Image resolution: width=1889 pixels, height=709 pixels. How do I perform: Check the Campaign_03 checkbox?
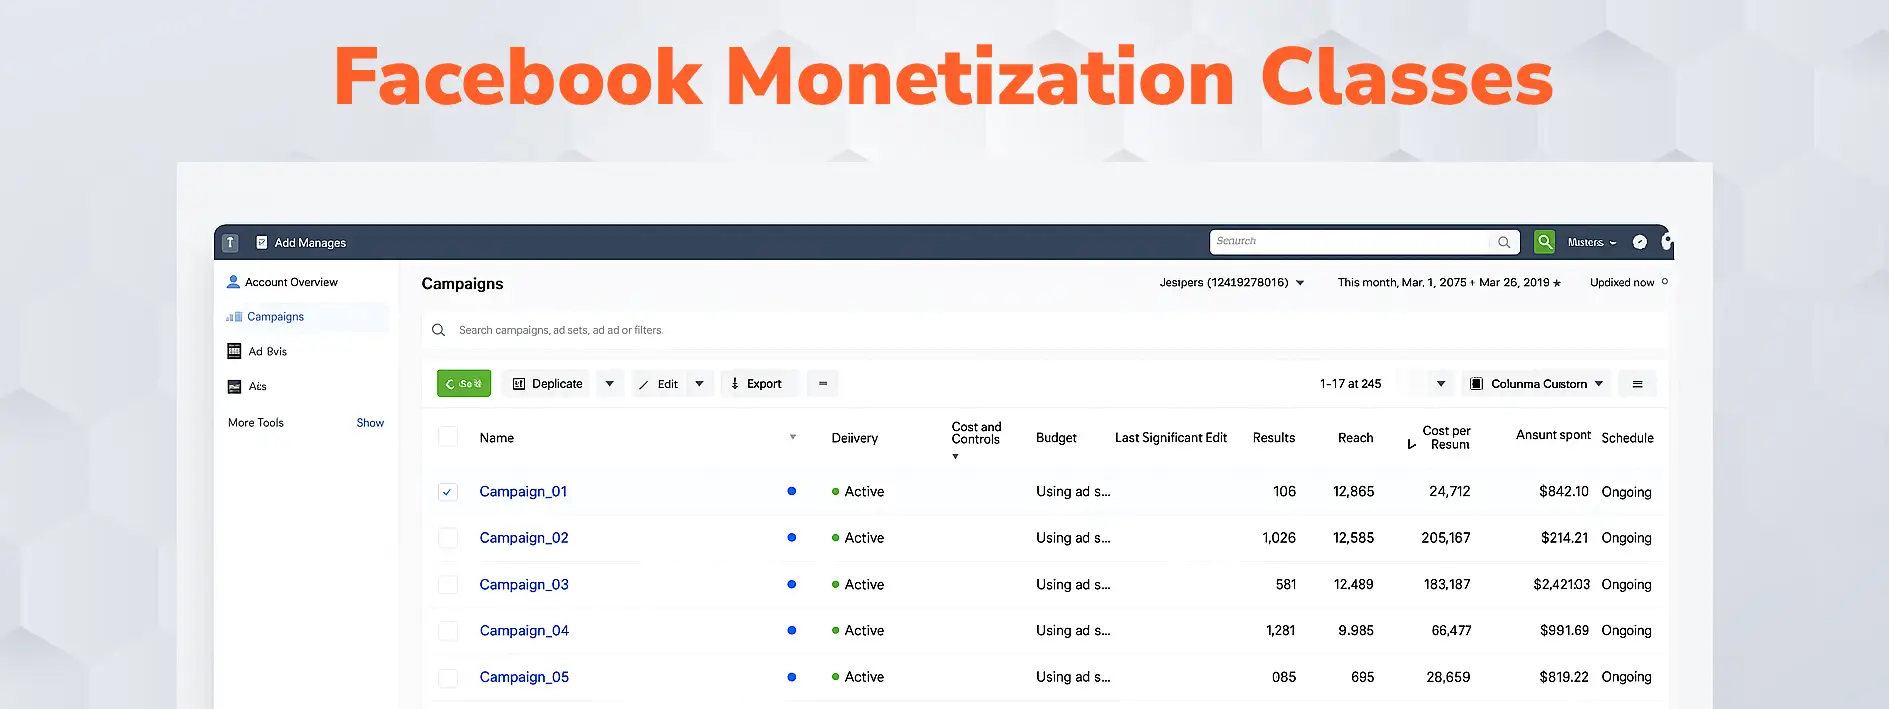click(x=448, y=584)
